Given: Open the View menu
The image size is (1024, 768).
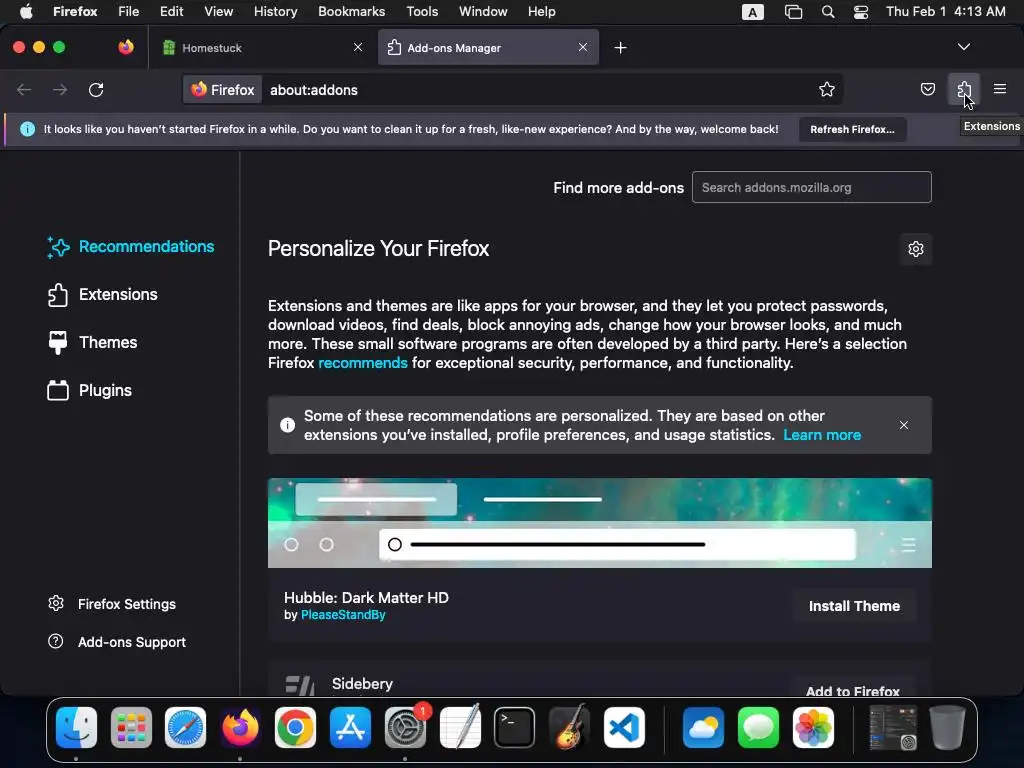Looking at the screenshot, I should coord(218,11).
